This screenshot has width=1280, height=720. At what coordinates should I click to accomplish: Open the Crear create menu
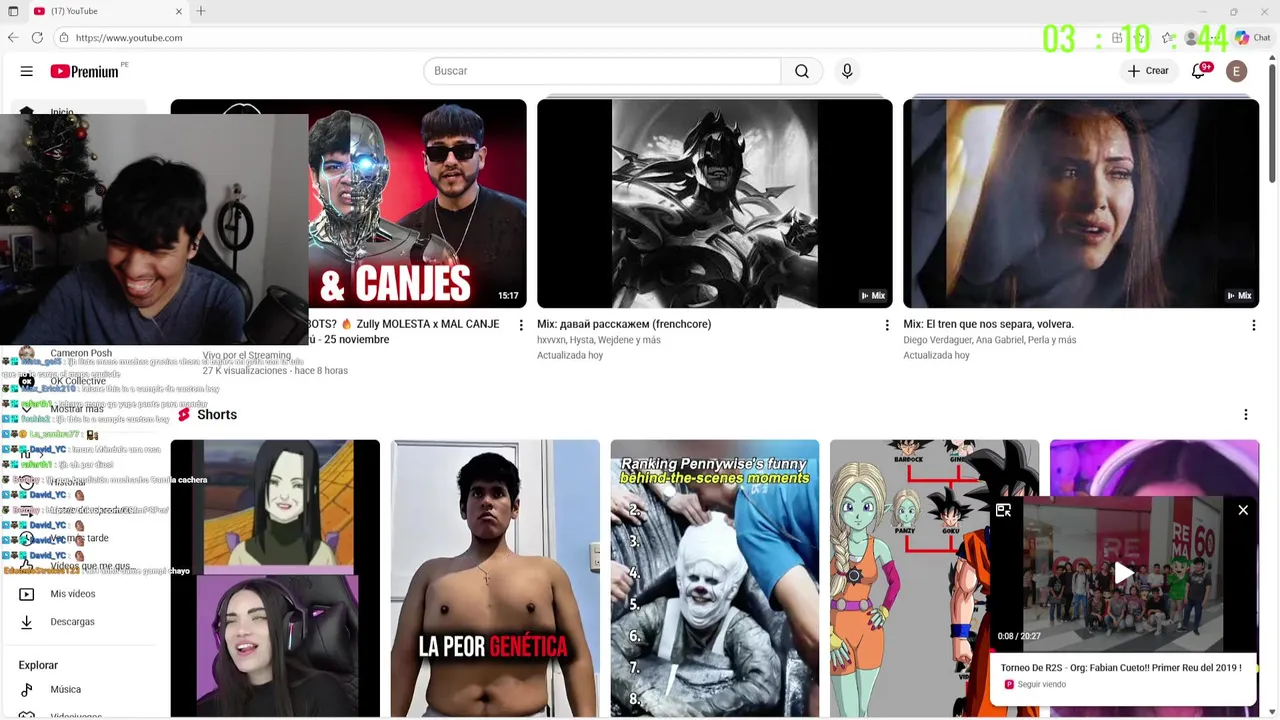pyautogui.click(x=1148, y=71)
